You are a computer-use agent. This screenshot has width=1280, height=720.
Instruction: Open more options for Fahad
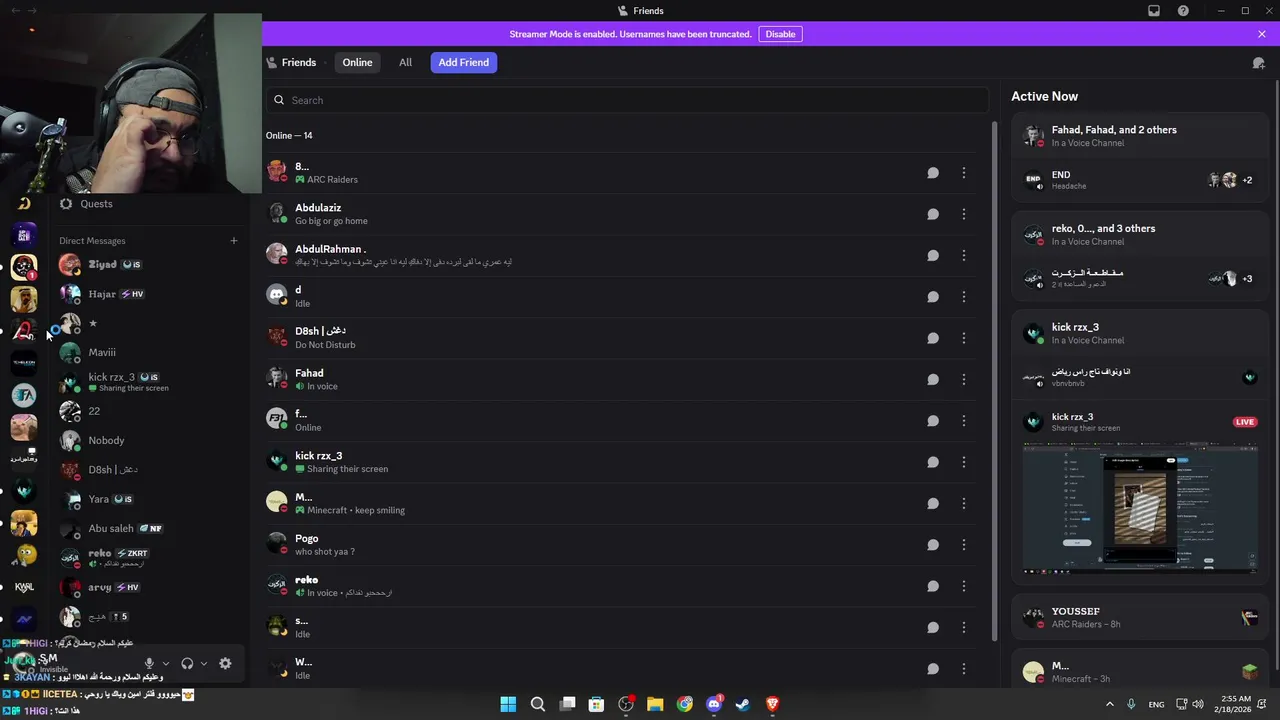[x=964, y=379]
